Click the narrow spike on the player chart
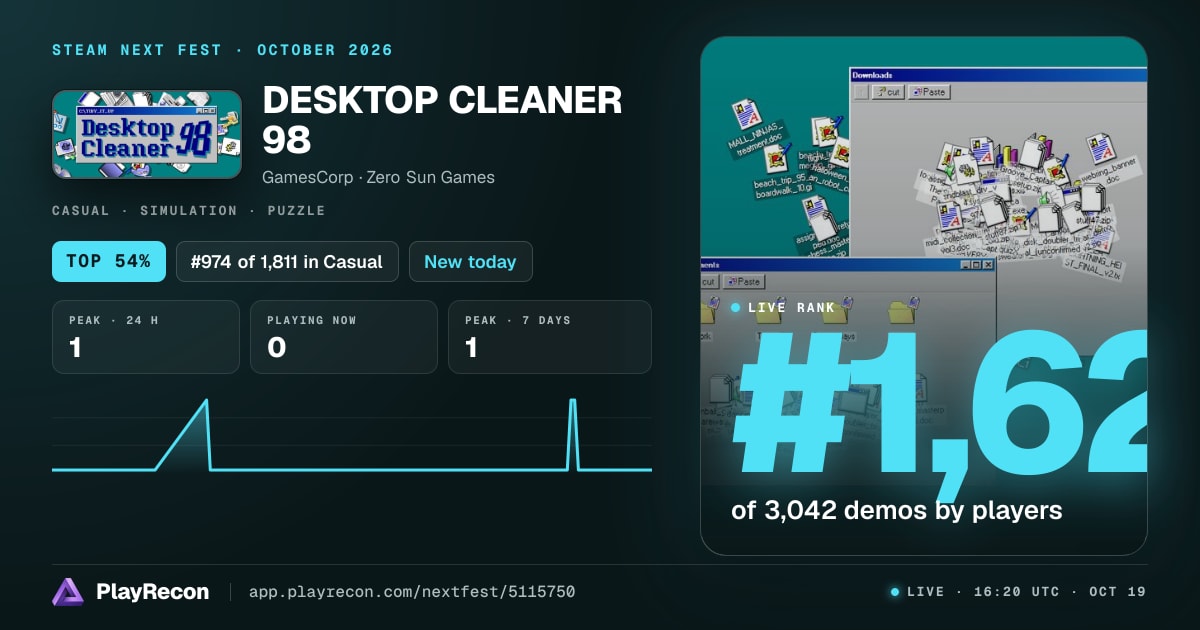The image size is (1200, 630). pos(573,401)
